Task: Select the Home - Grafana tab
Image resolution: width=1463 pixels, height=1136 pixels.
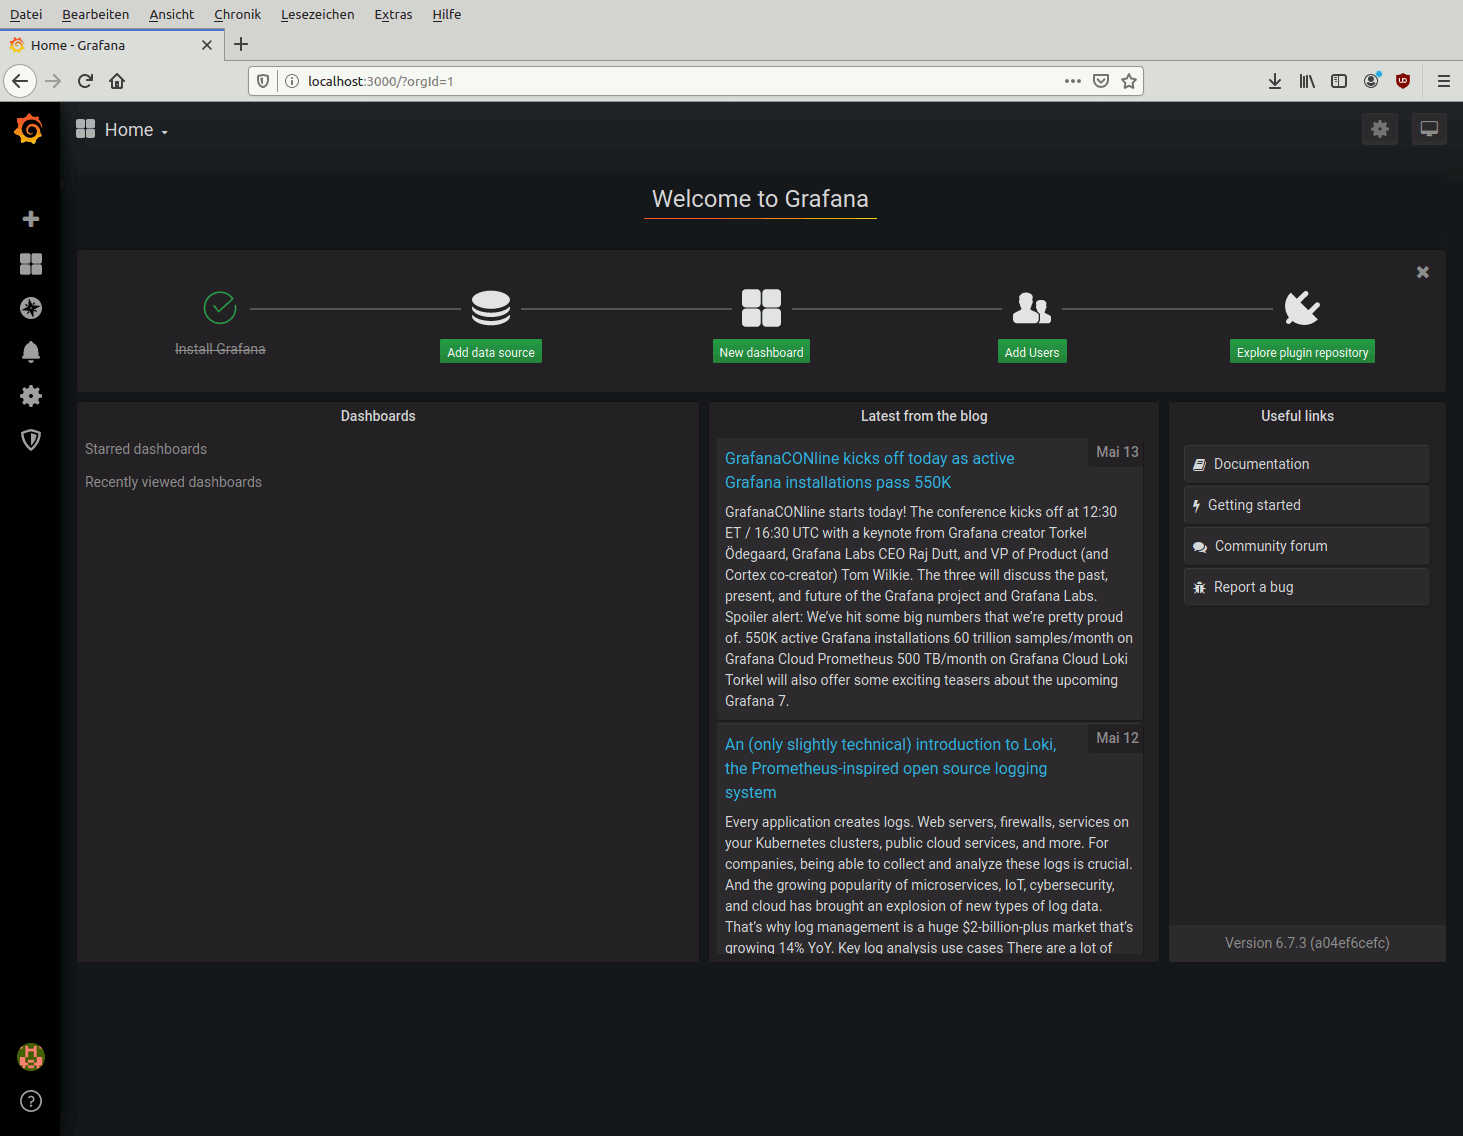Action: 110,45
